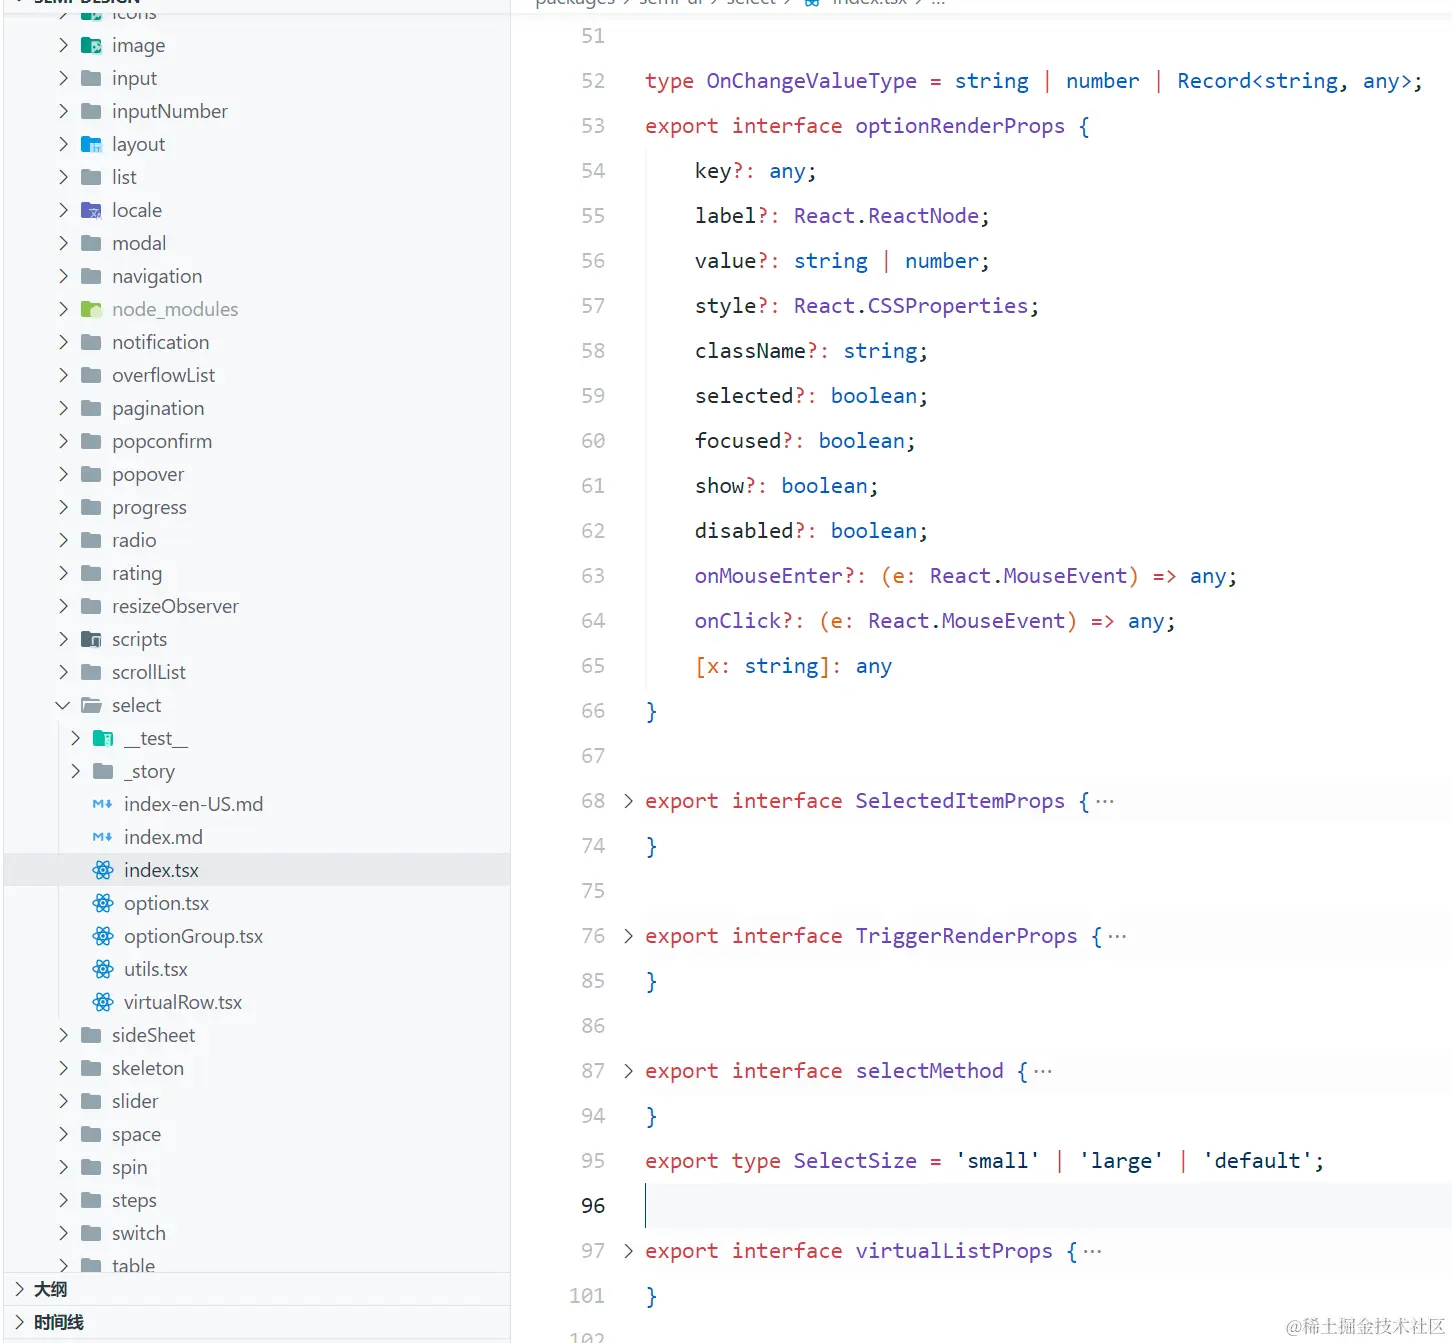Viewport: 1452px width, 1343px height.
Task: Click the popover folder icon
Action: tap(91, 474)
